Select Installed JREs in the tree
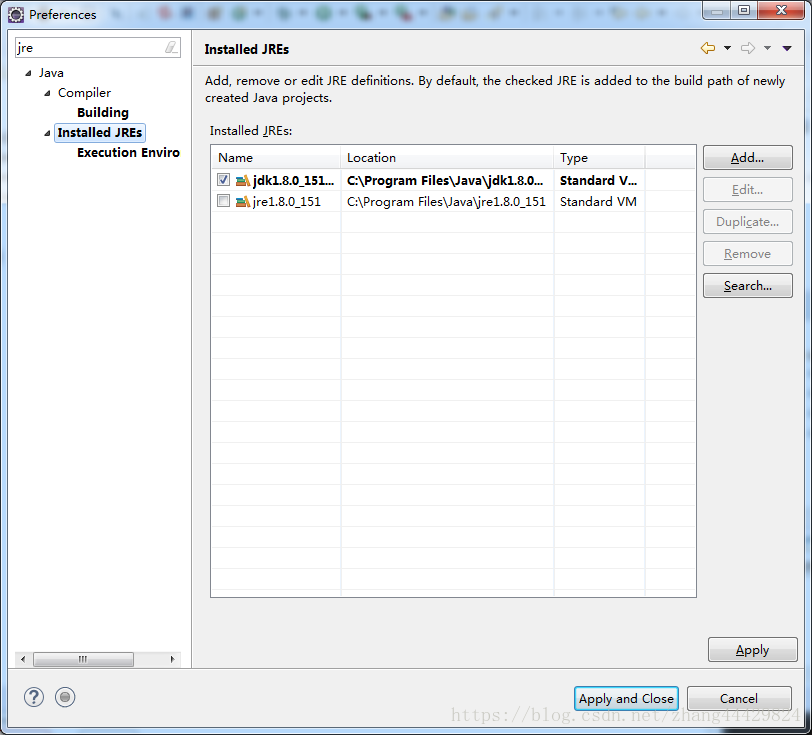This screenshot has width=812, height=735. 100,133
